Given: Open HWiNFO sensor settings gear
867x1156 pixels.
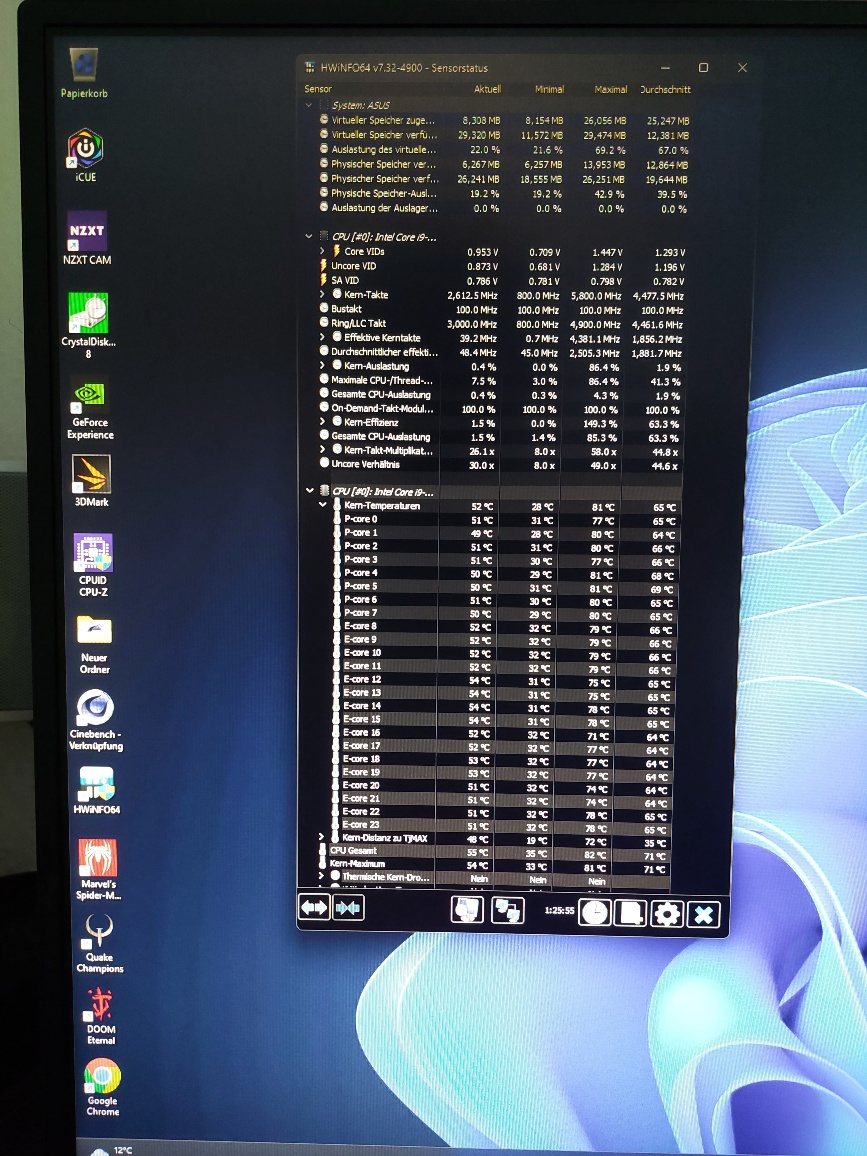Looking at the screenshot, I should pyautogui.click(x=667, y=914).
